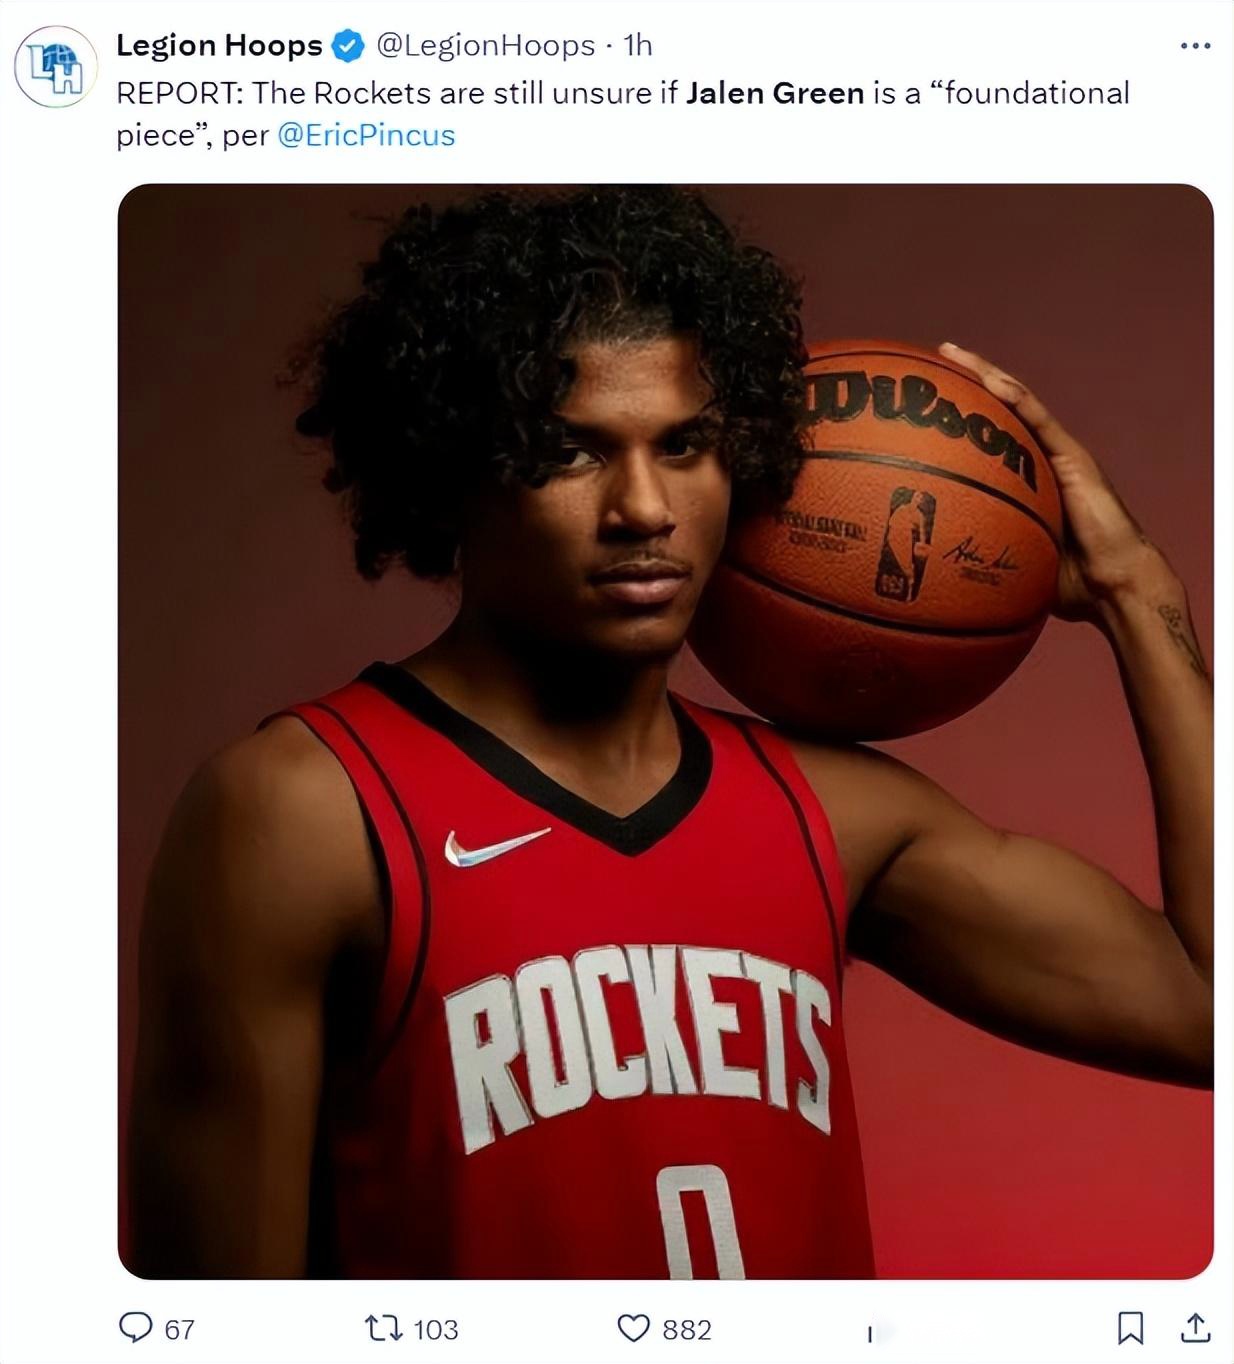
Task: Click the share upload icon
Action: coord(1195,1328)
